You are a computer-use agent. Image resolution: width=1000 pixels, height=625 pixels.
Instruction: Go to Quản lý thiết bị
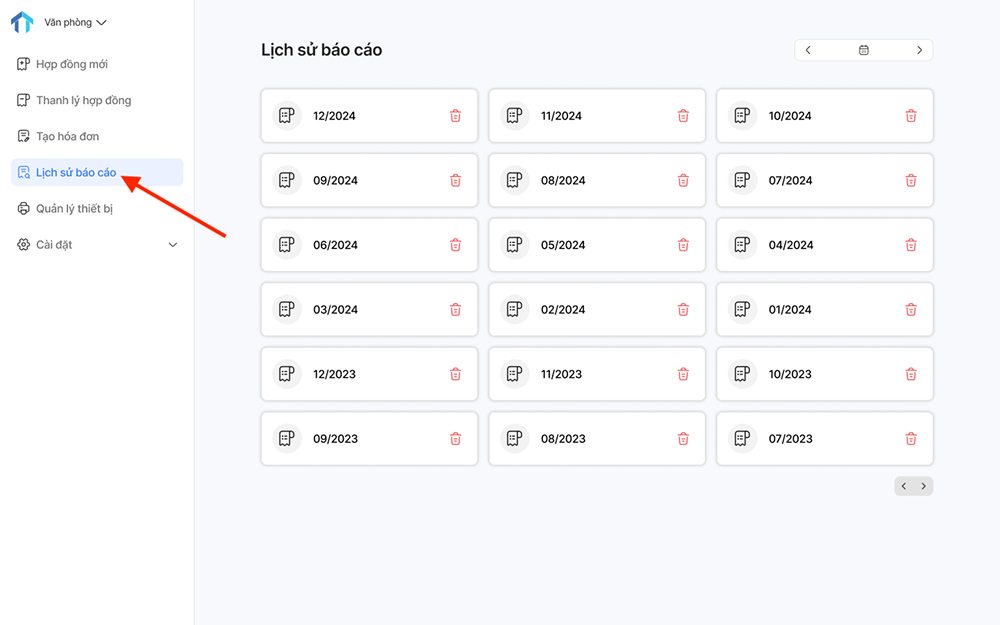[x=74, y=209]
